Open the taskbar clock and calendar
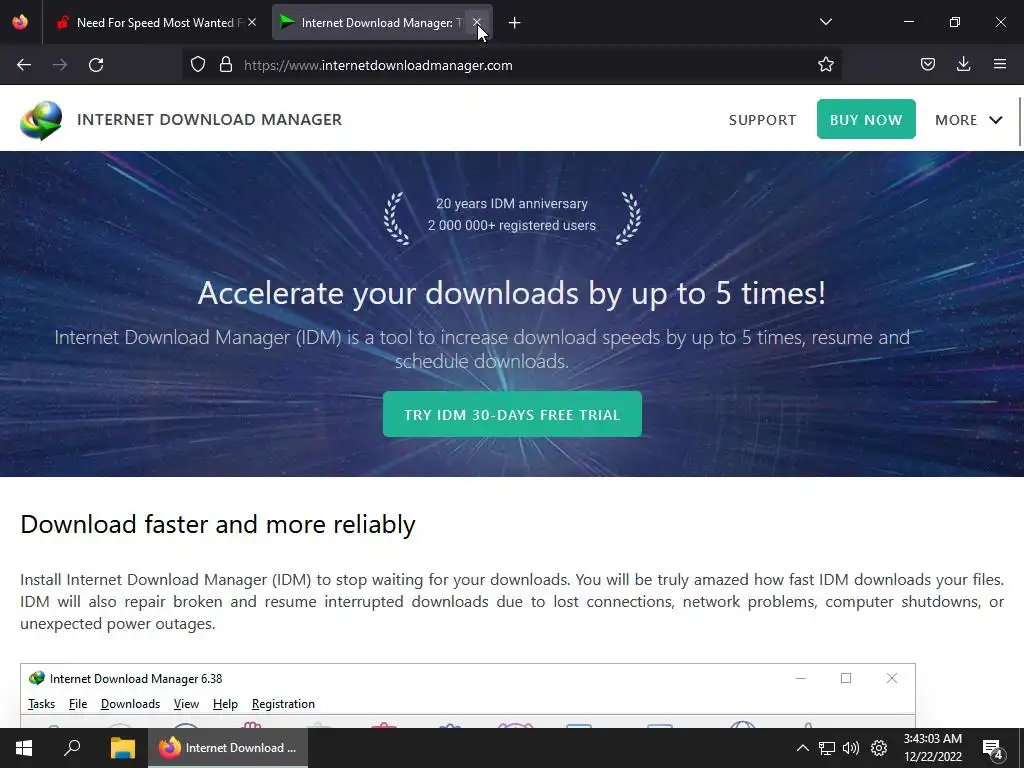Screen dimensions: 1024x768 click(933, 748)
